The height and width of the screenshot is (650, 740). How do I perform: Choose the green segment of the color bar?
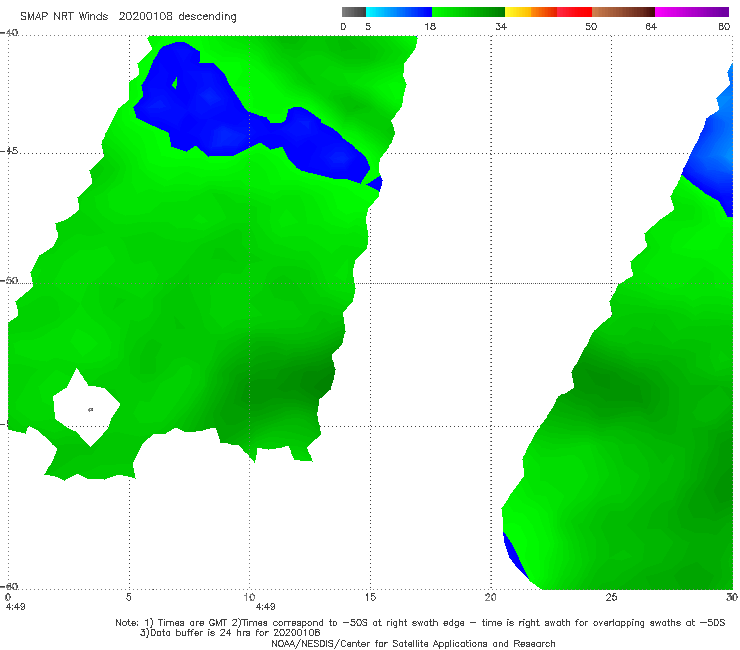click(x=468, y=12)
